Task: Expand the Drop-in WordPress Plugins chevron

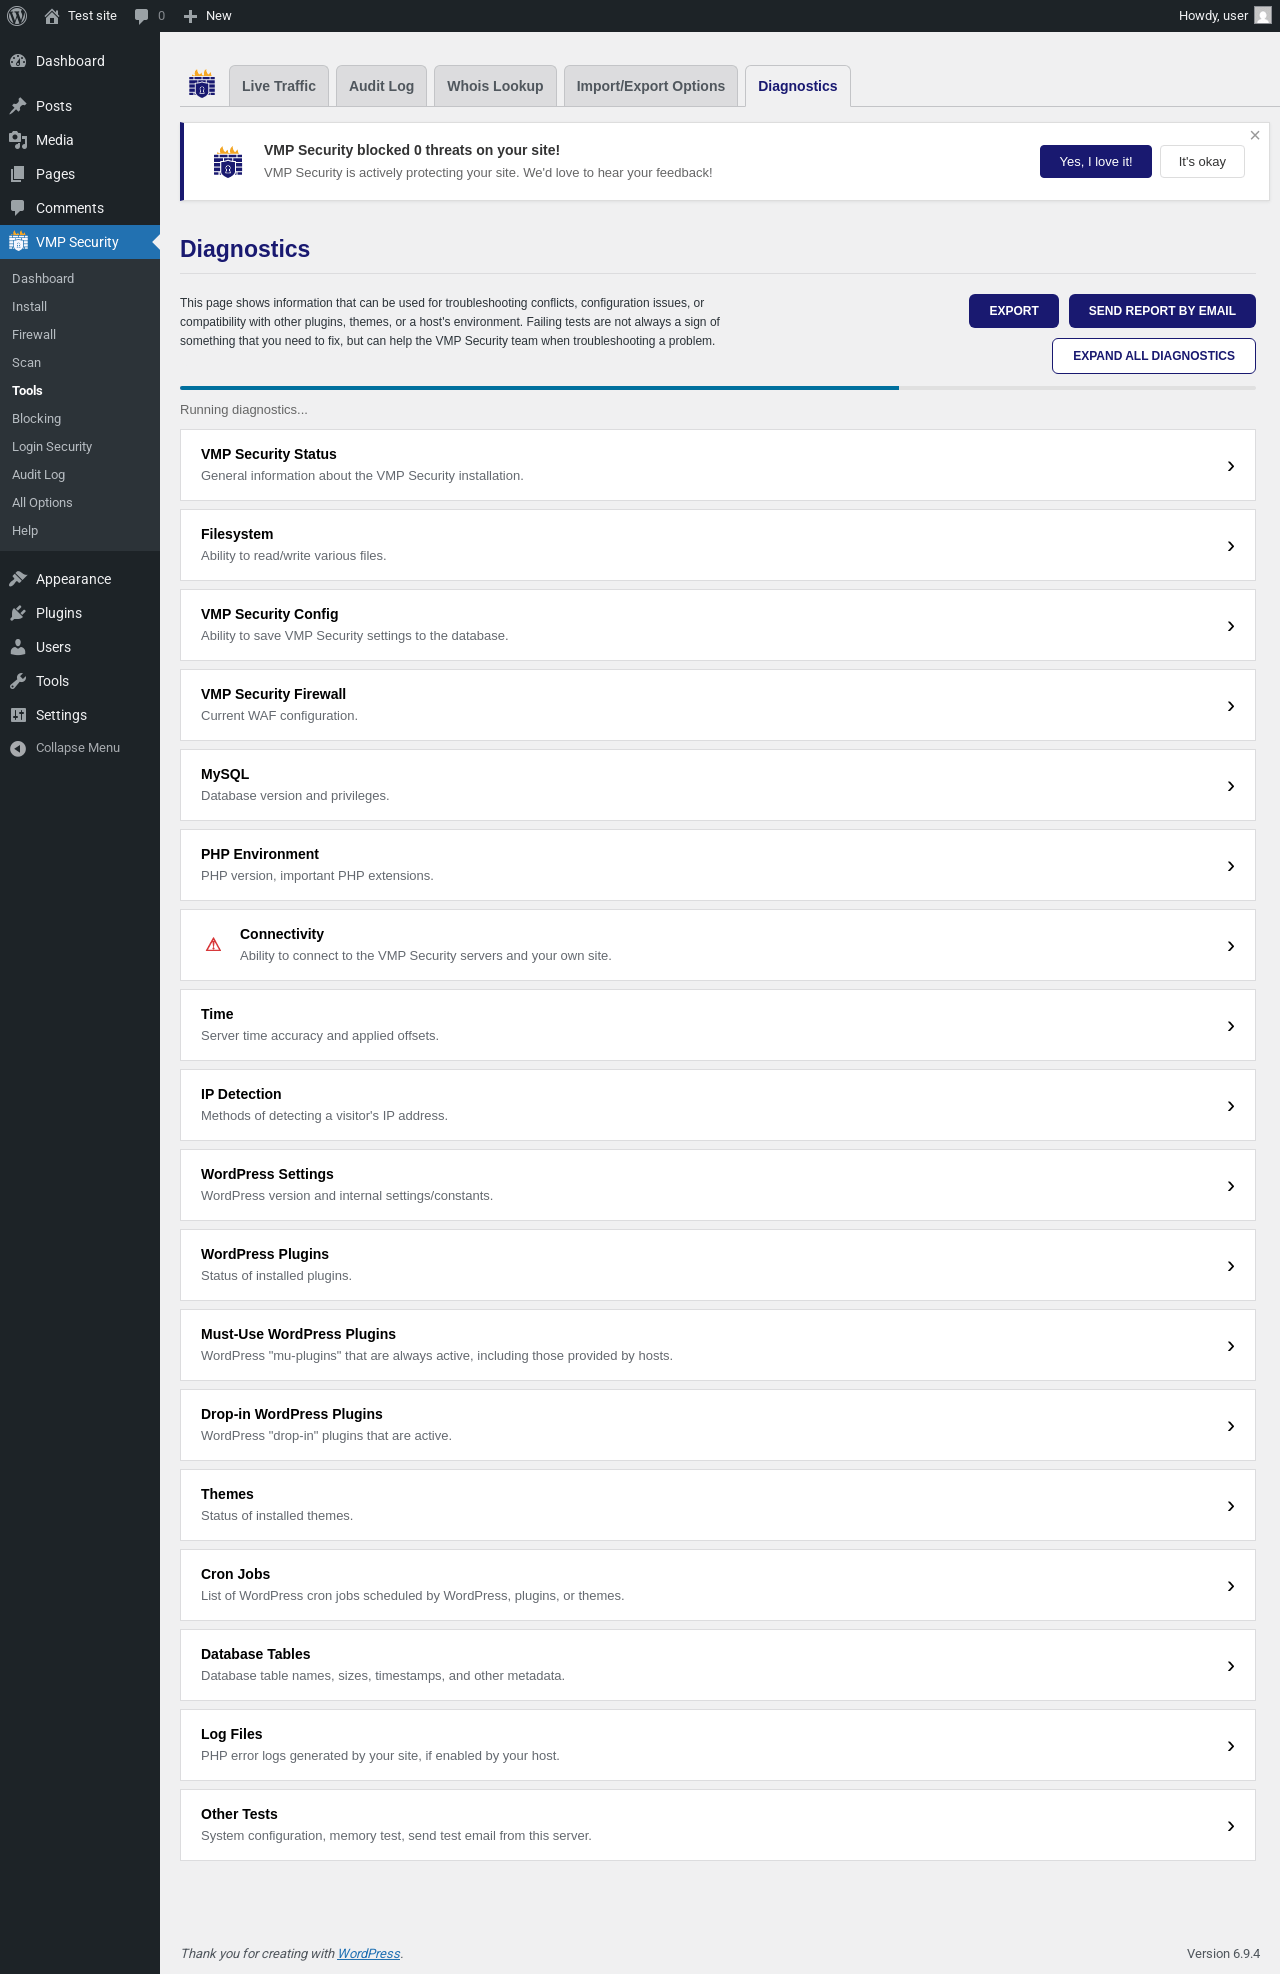Action: tap(1231, 1426)
